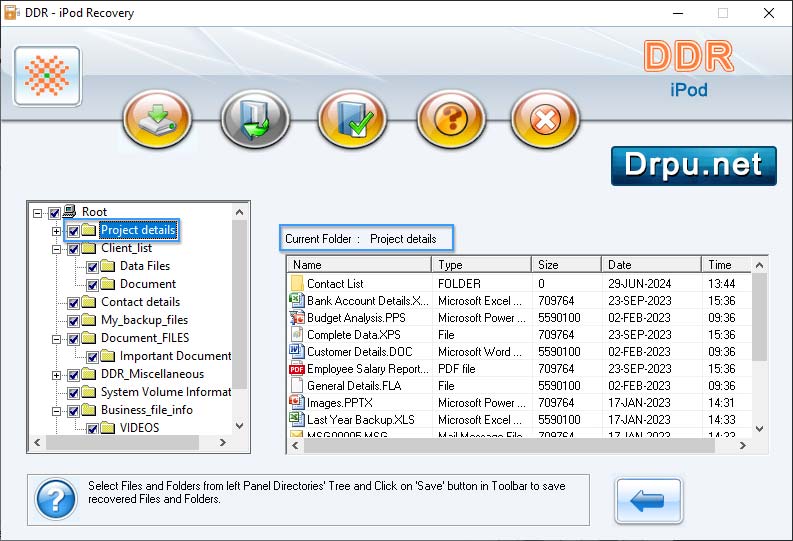793x541 pixels.
Task: Click the FOLDER type cell
Action: 459,284
